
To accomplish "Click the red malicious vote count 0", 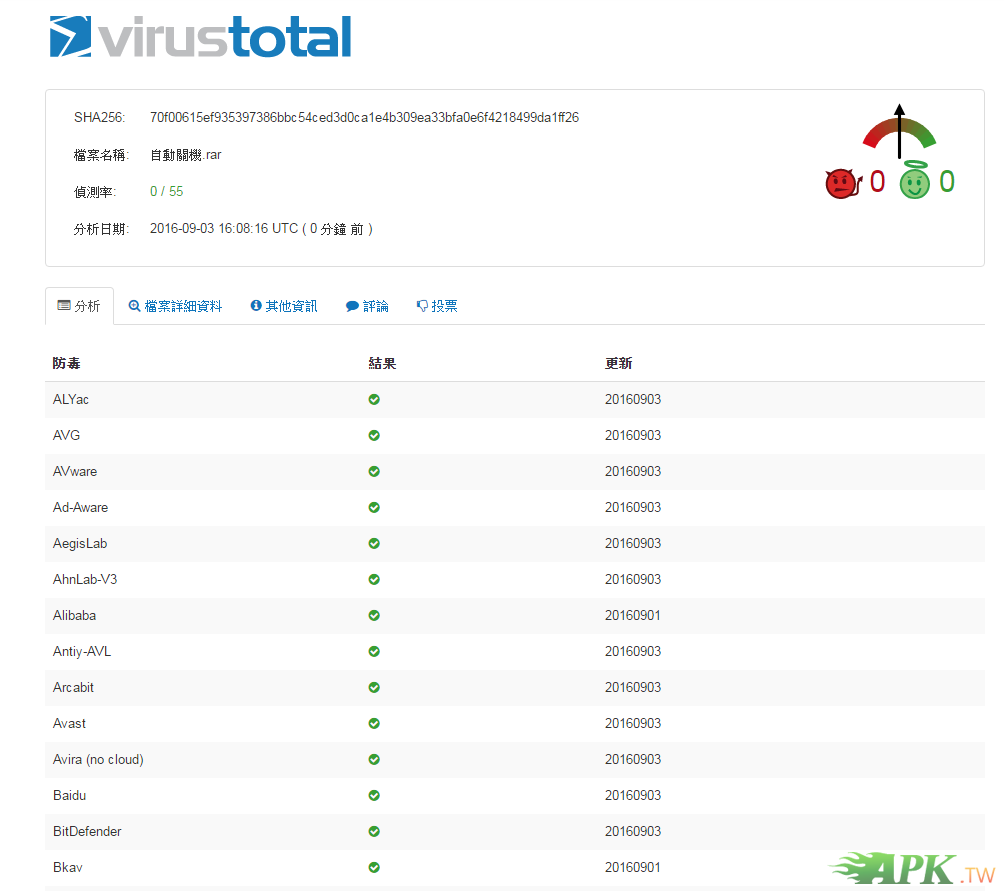I will pos(877,182).
